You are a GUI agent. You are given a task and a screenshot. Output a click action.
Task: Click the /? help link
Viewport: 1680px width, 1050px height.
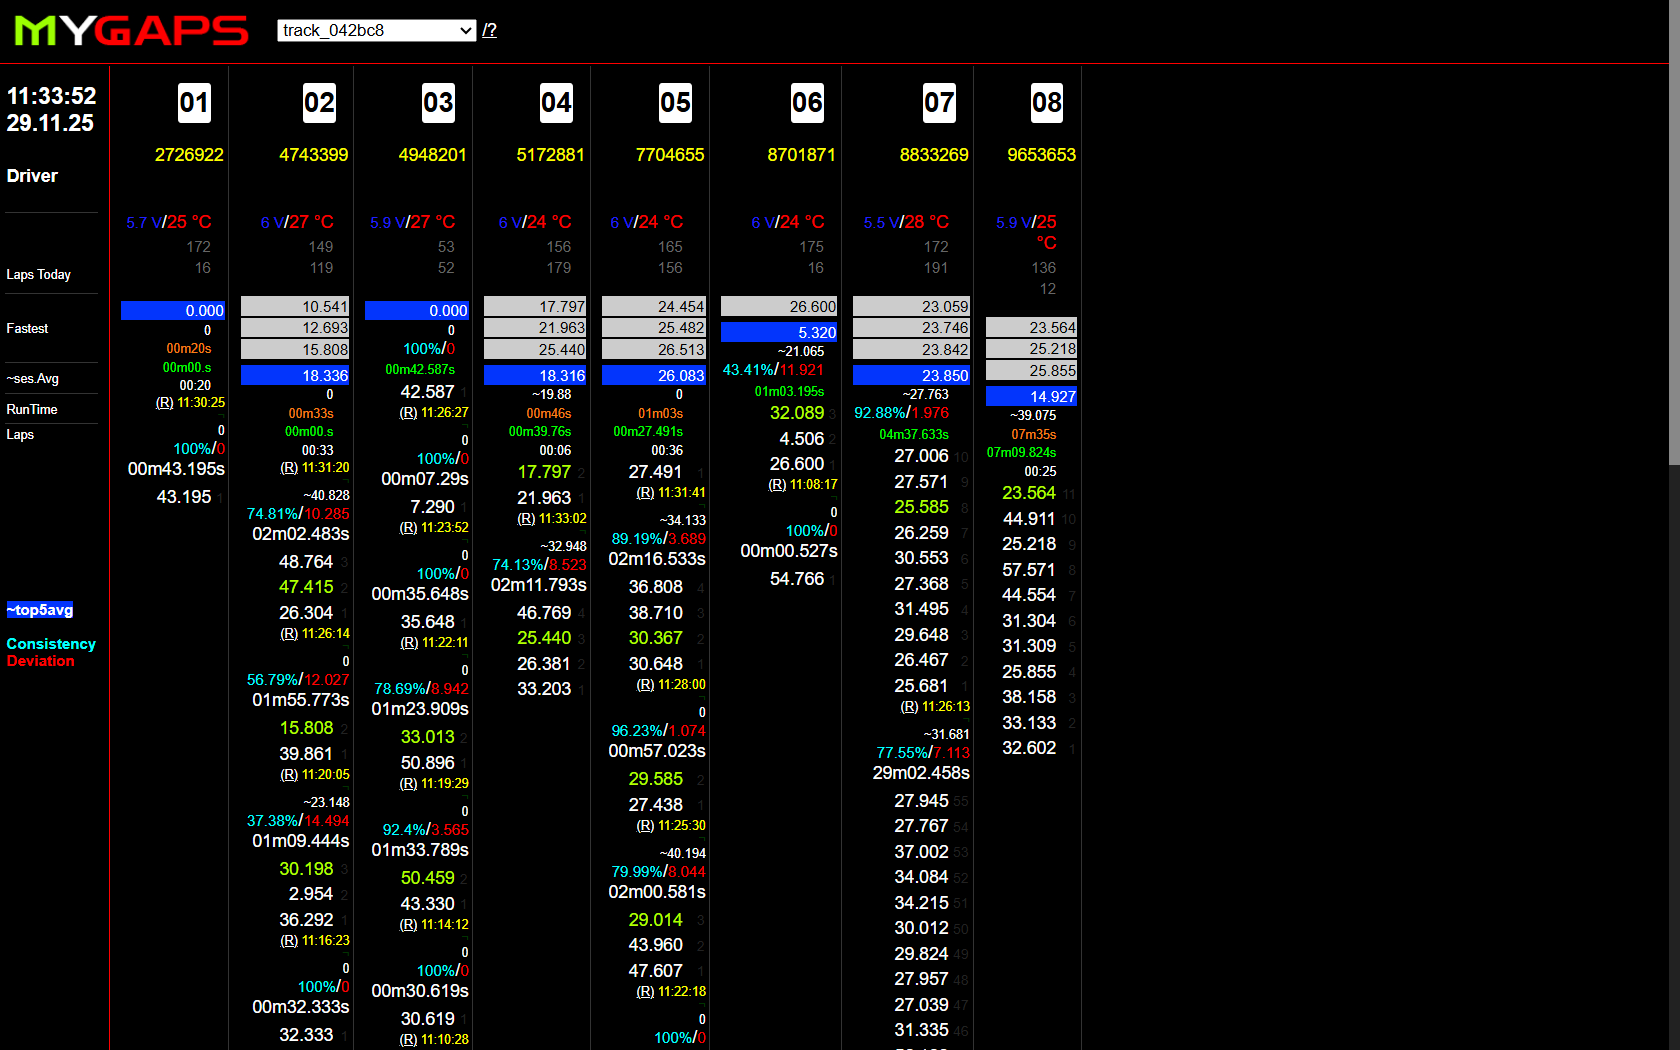pos(489,30)
